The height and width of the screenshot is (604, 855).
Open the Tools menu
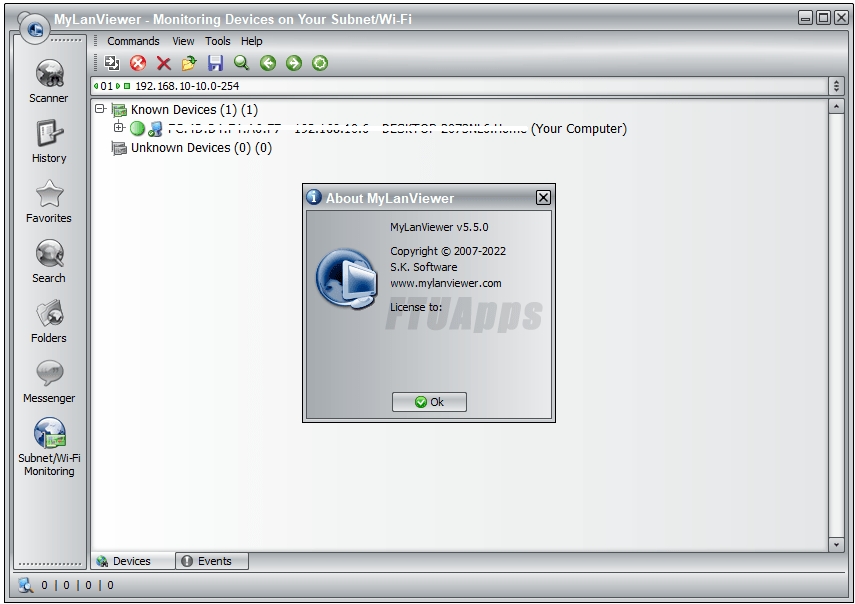218,41
